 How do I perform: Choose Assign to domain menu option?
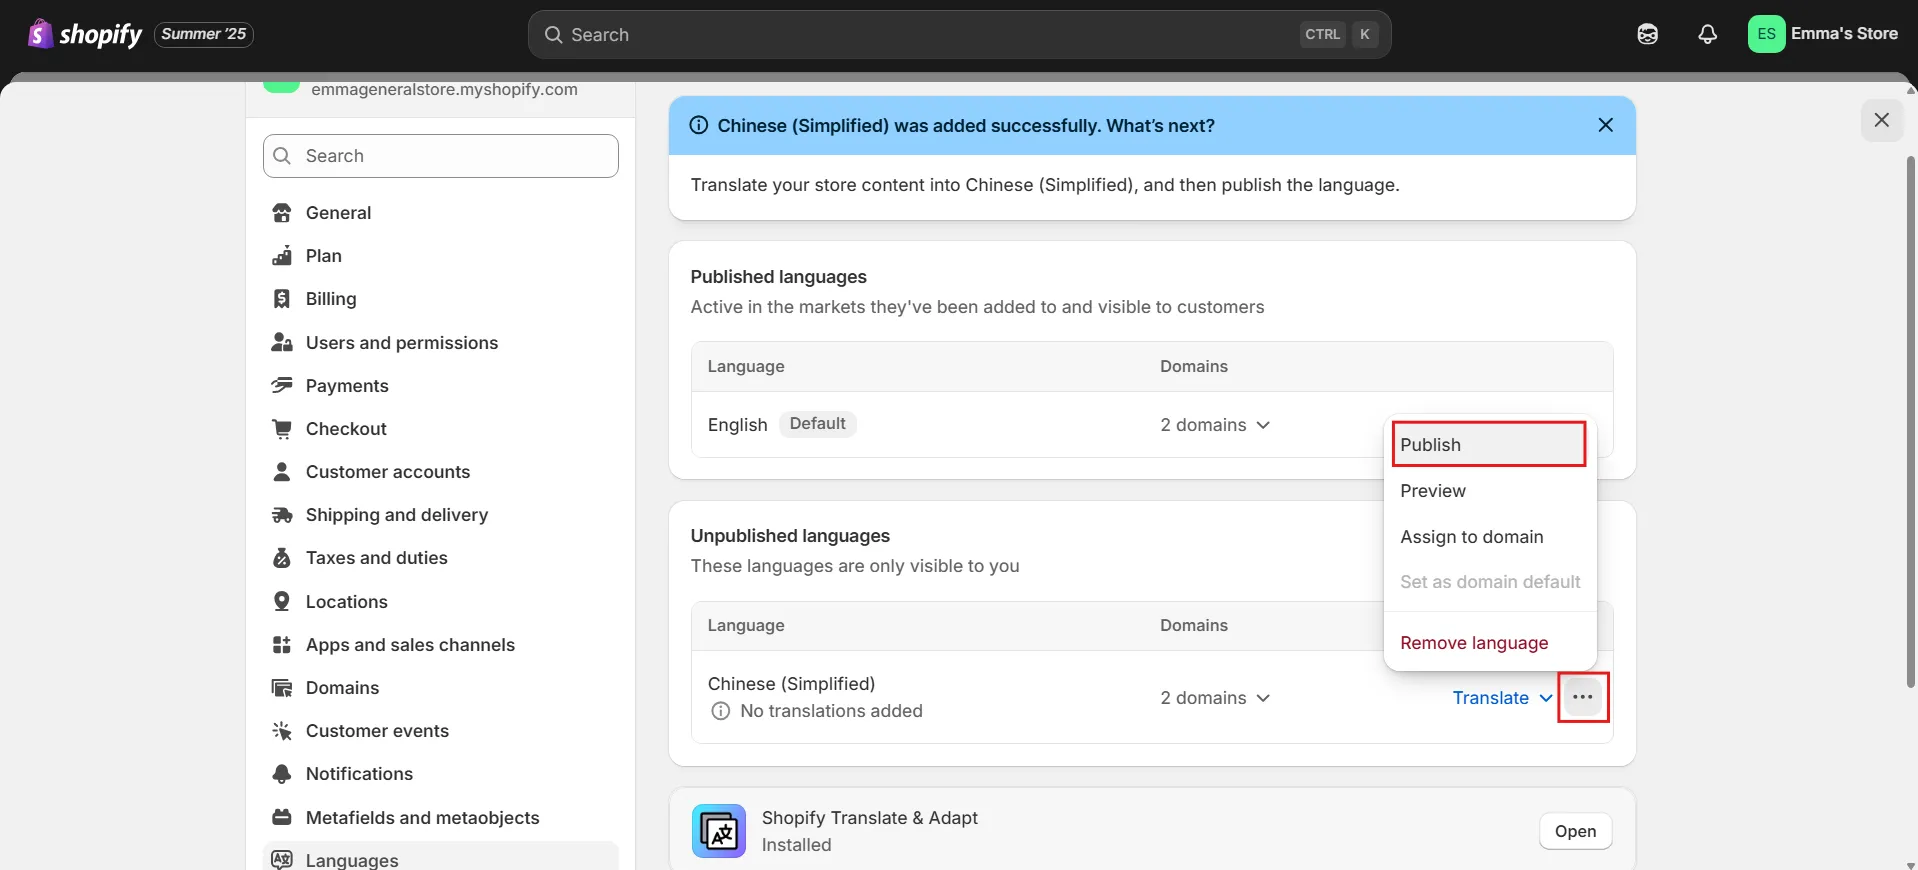click(x=1489, y=537)
